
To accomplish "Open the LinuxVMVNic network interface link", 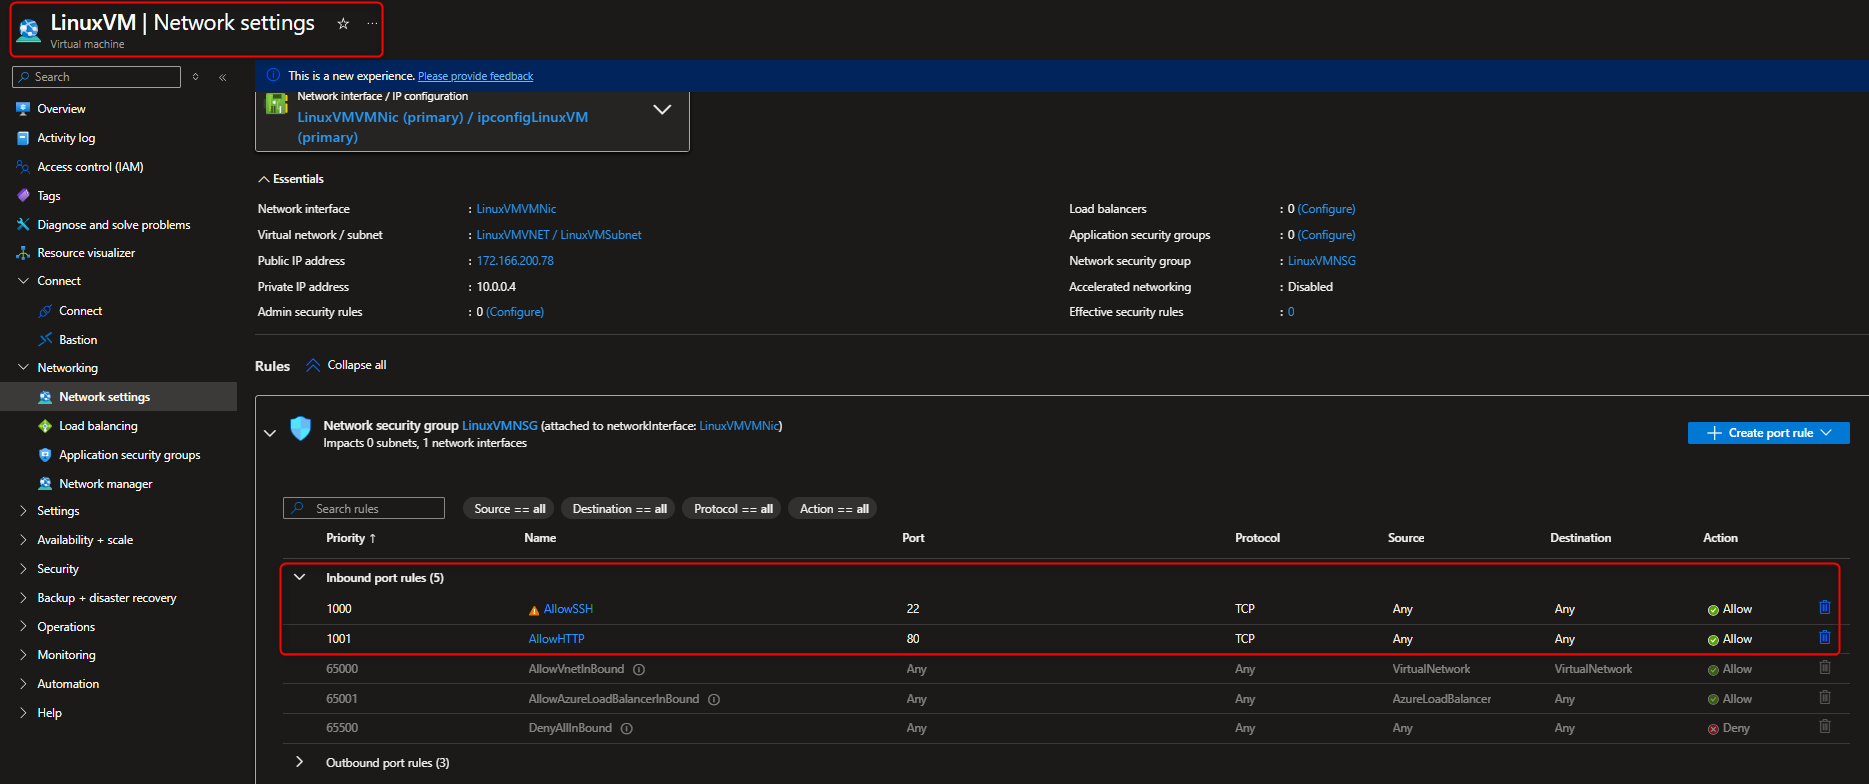I will click(516, 209).
